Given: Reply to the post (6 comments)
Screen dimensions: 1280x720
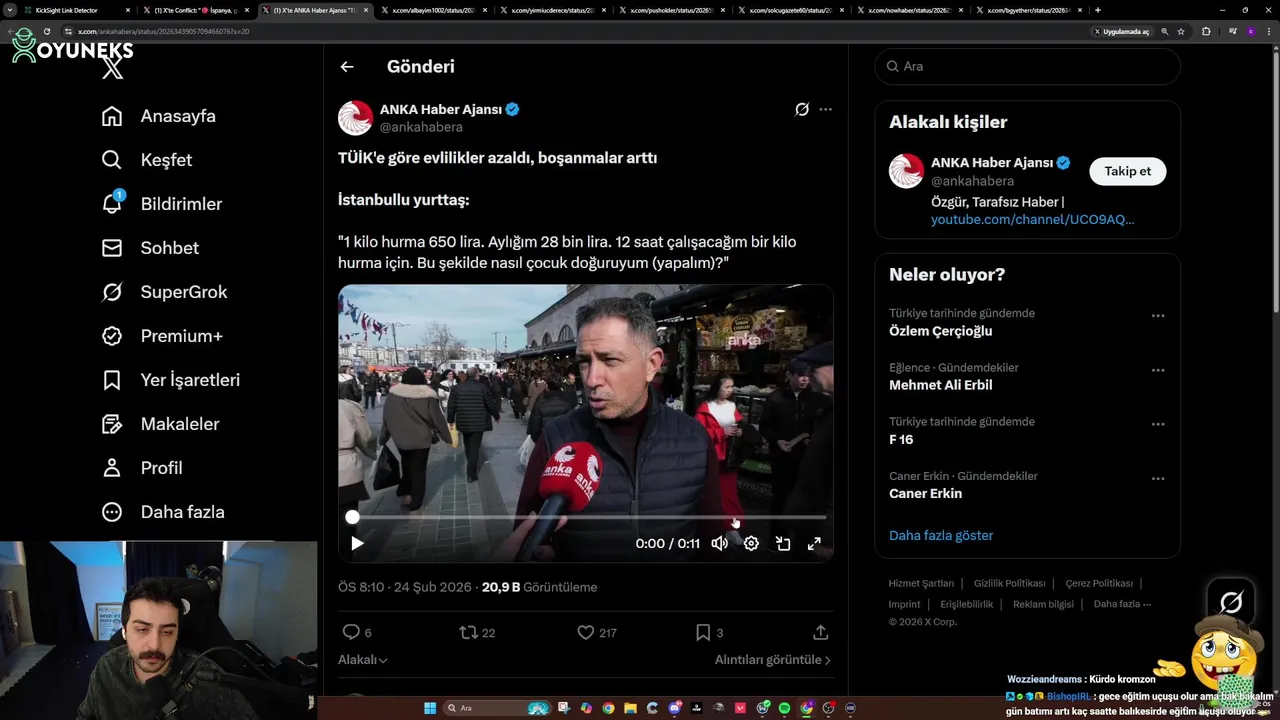Looking at the screenshot, I should tap(357, 632).
